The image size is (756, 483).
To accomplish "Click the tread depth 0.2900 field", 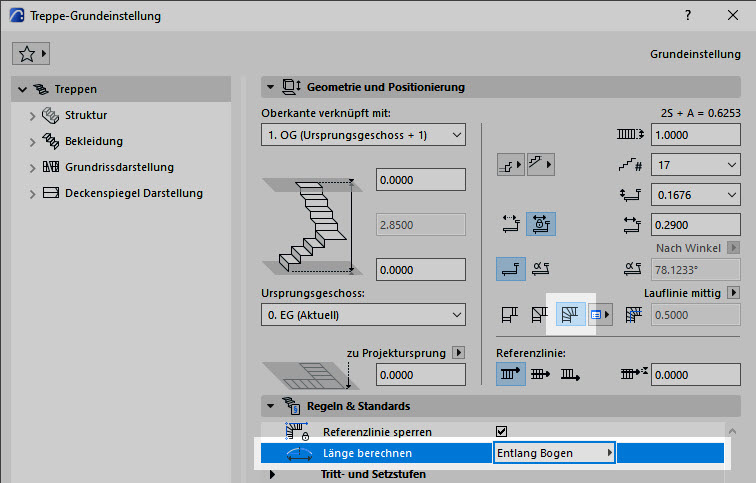I will point(696,225).
